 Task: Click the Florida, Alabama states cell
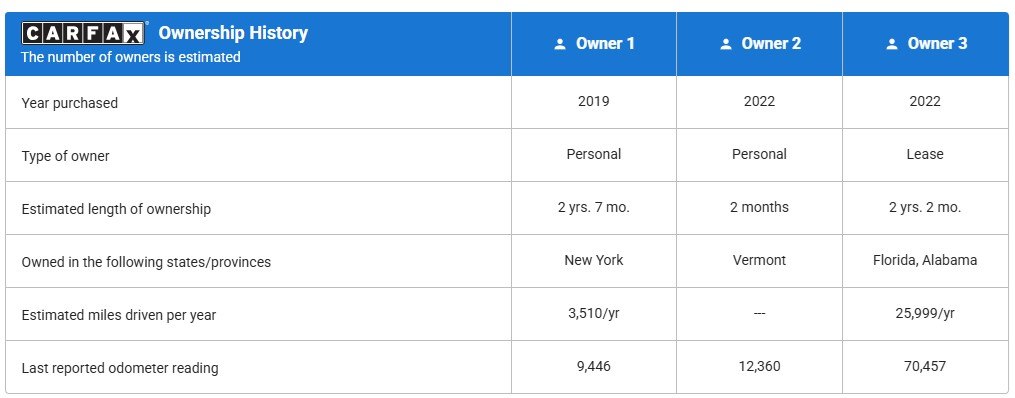coord(925,260)
